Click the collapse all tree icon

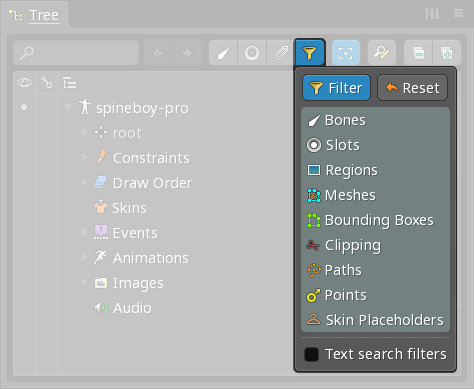pyautogui.click(x=418, y=53)
